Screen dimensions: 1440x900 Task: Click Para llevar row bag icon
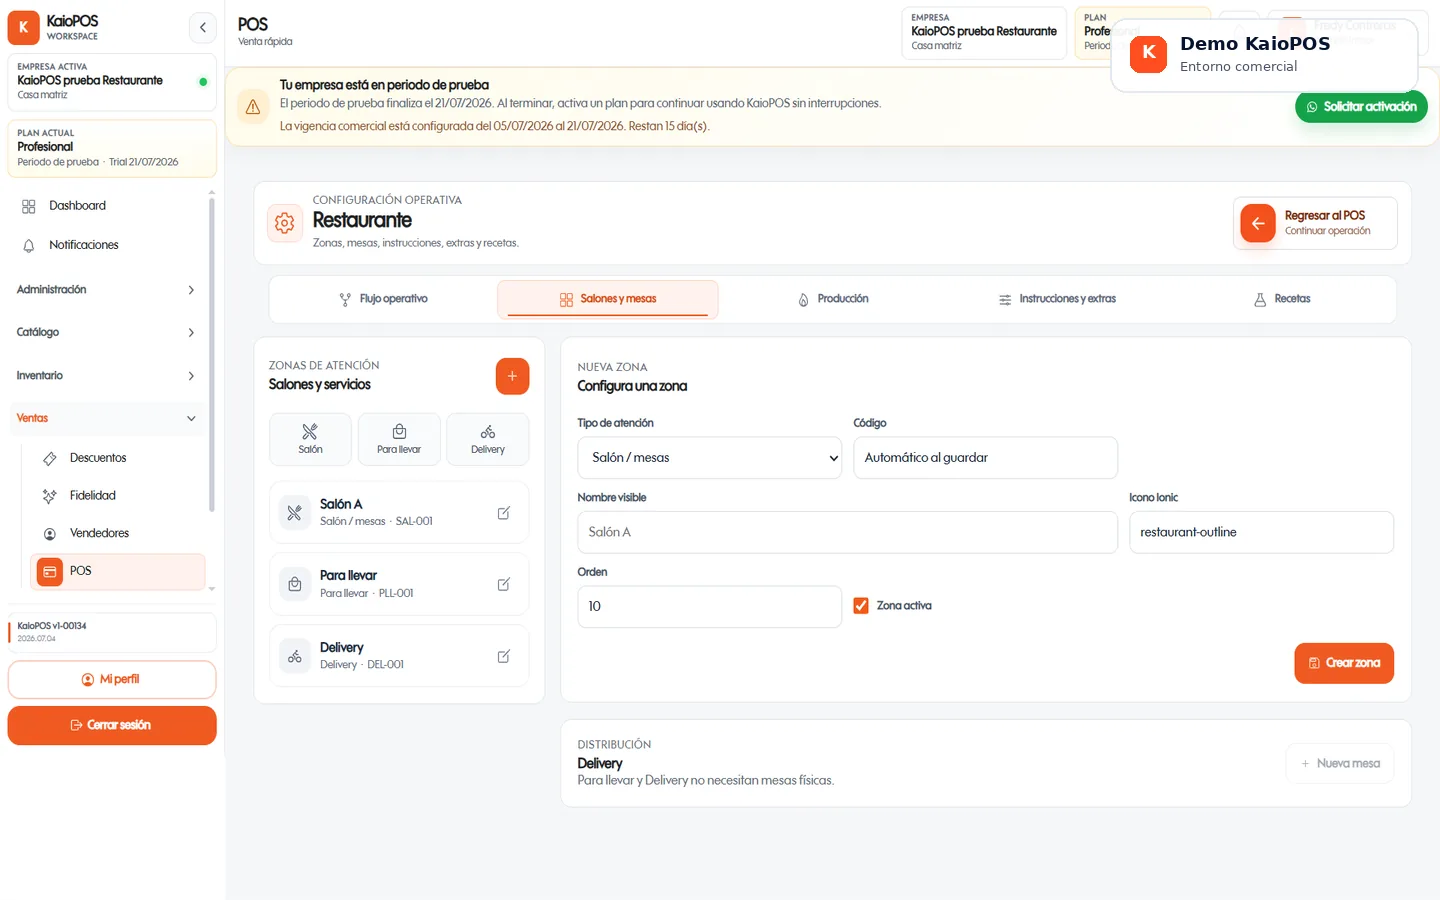pos(294,584)
